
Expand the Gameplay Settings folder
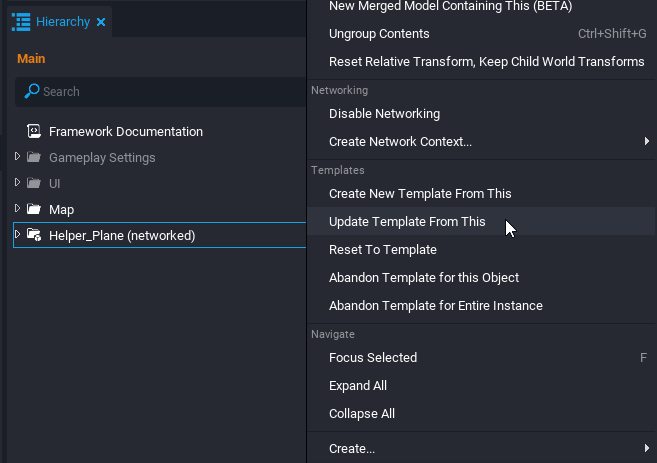pos(17,157)
